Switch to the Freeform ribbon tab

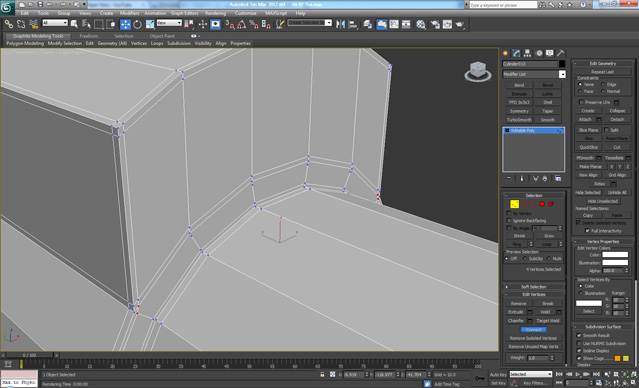(x=89, y=36)
